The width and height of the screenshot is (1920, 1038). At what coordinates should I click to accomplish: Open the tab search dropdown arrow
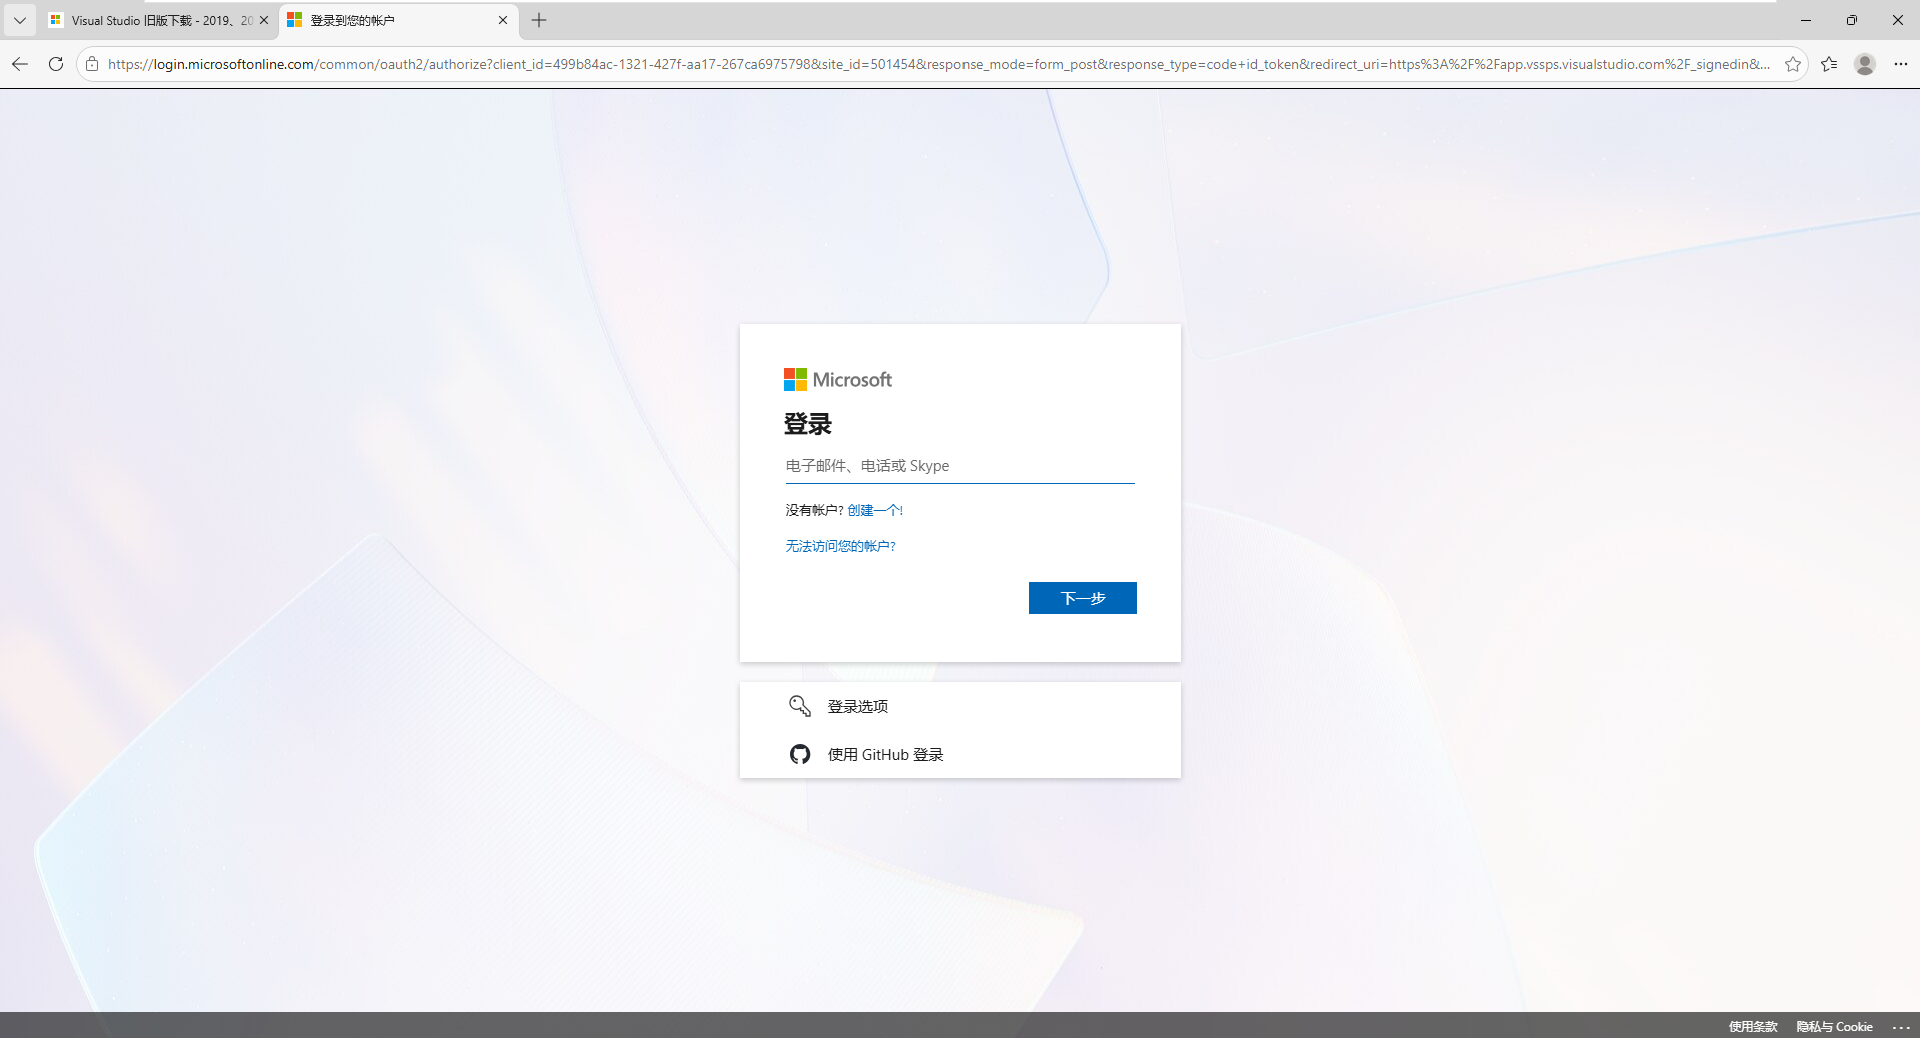(x=19, y=20)
